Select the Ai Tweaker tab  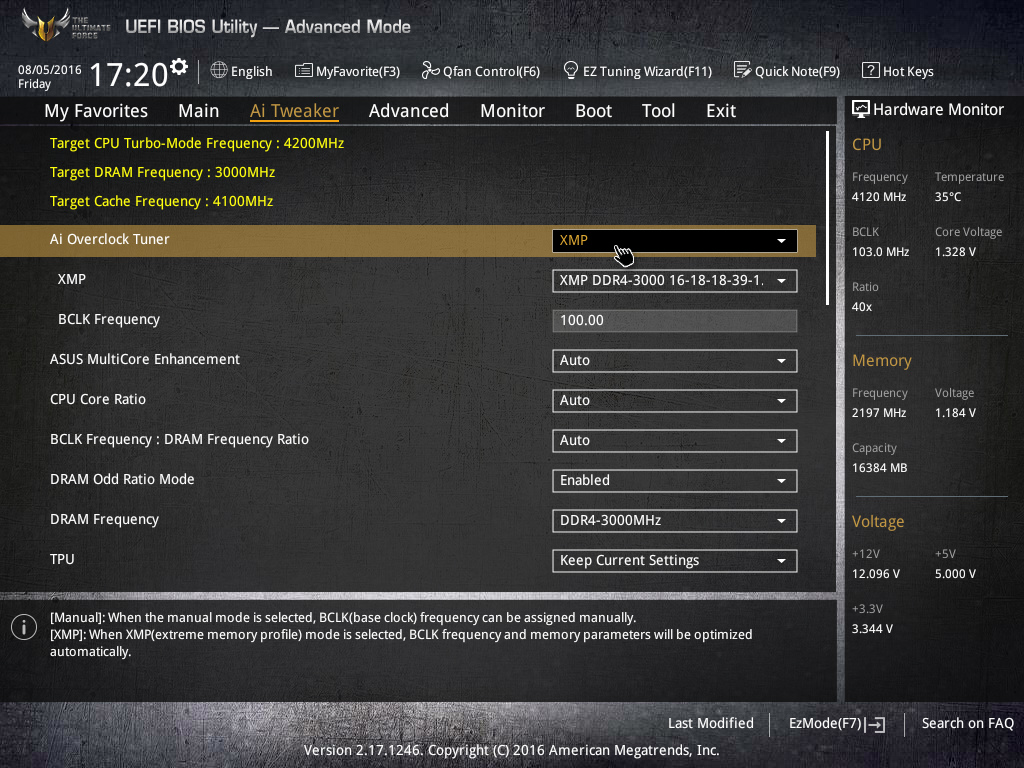pyautogui.click(x=295, y=111)
